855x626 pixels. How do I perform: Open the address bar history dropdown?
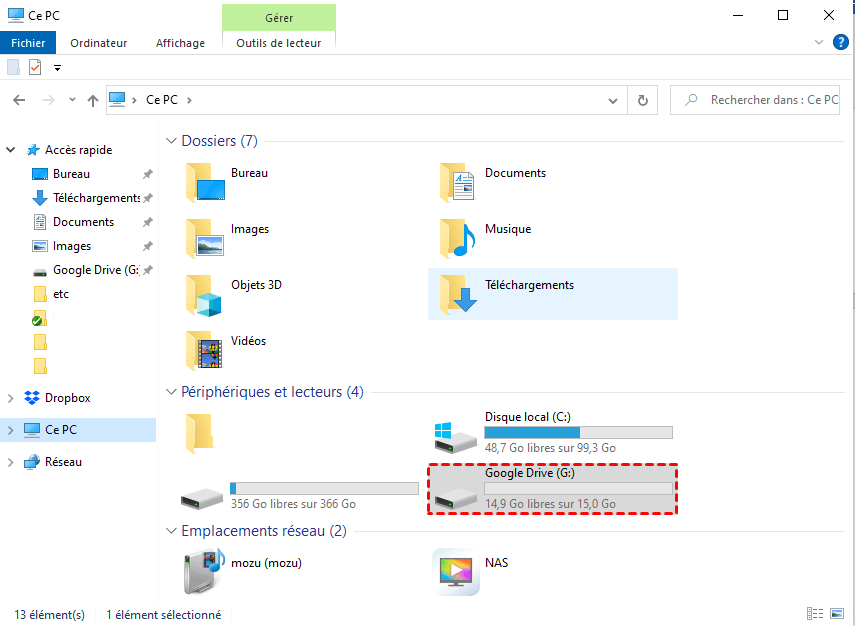(x=613, y=100)
